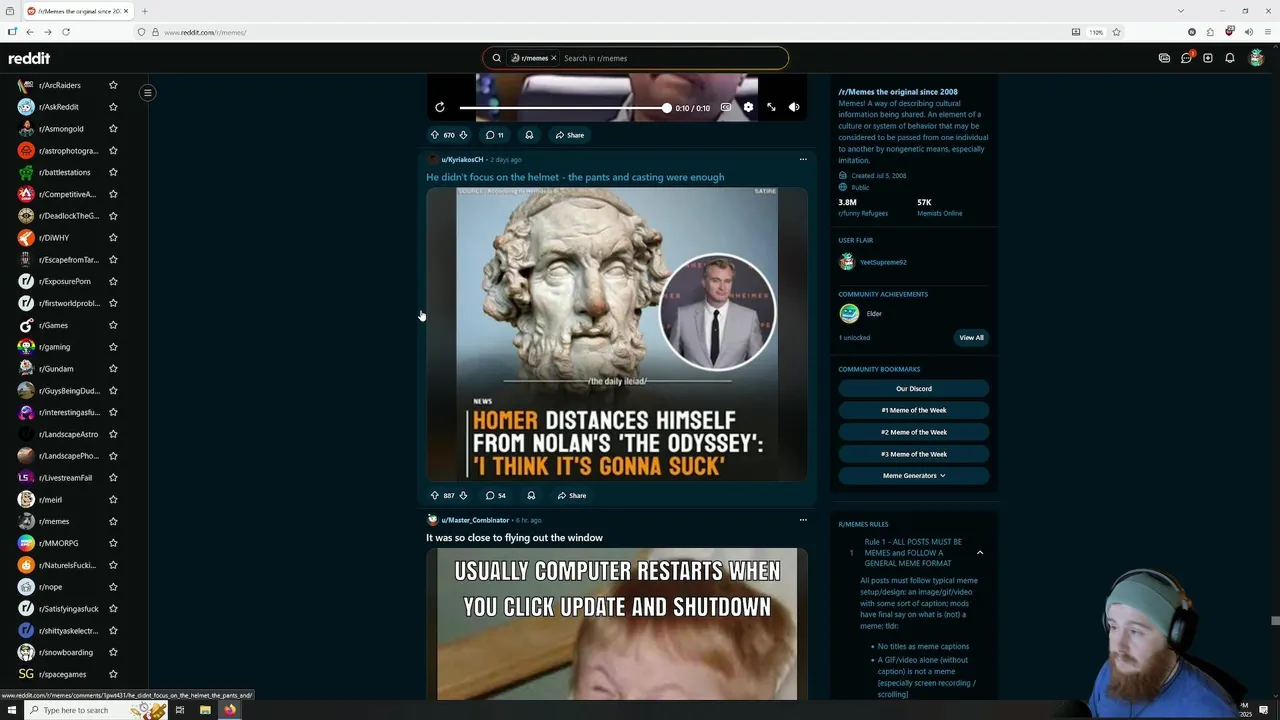Viewport: 1280px width, 720px height.
Task: Toggle closed captions on the video
Action: click(x=726, y=107)
